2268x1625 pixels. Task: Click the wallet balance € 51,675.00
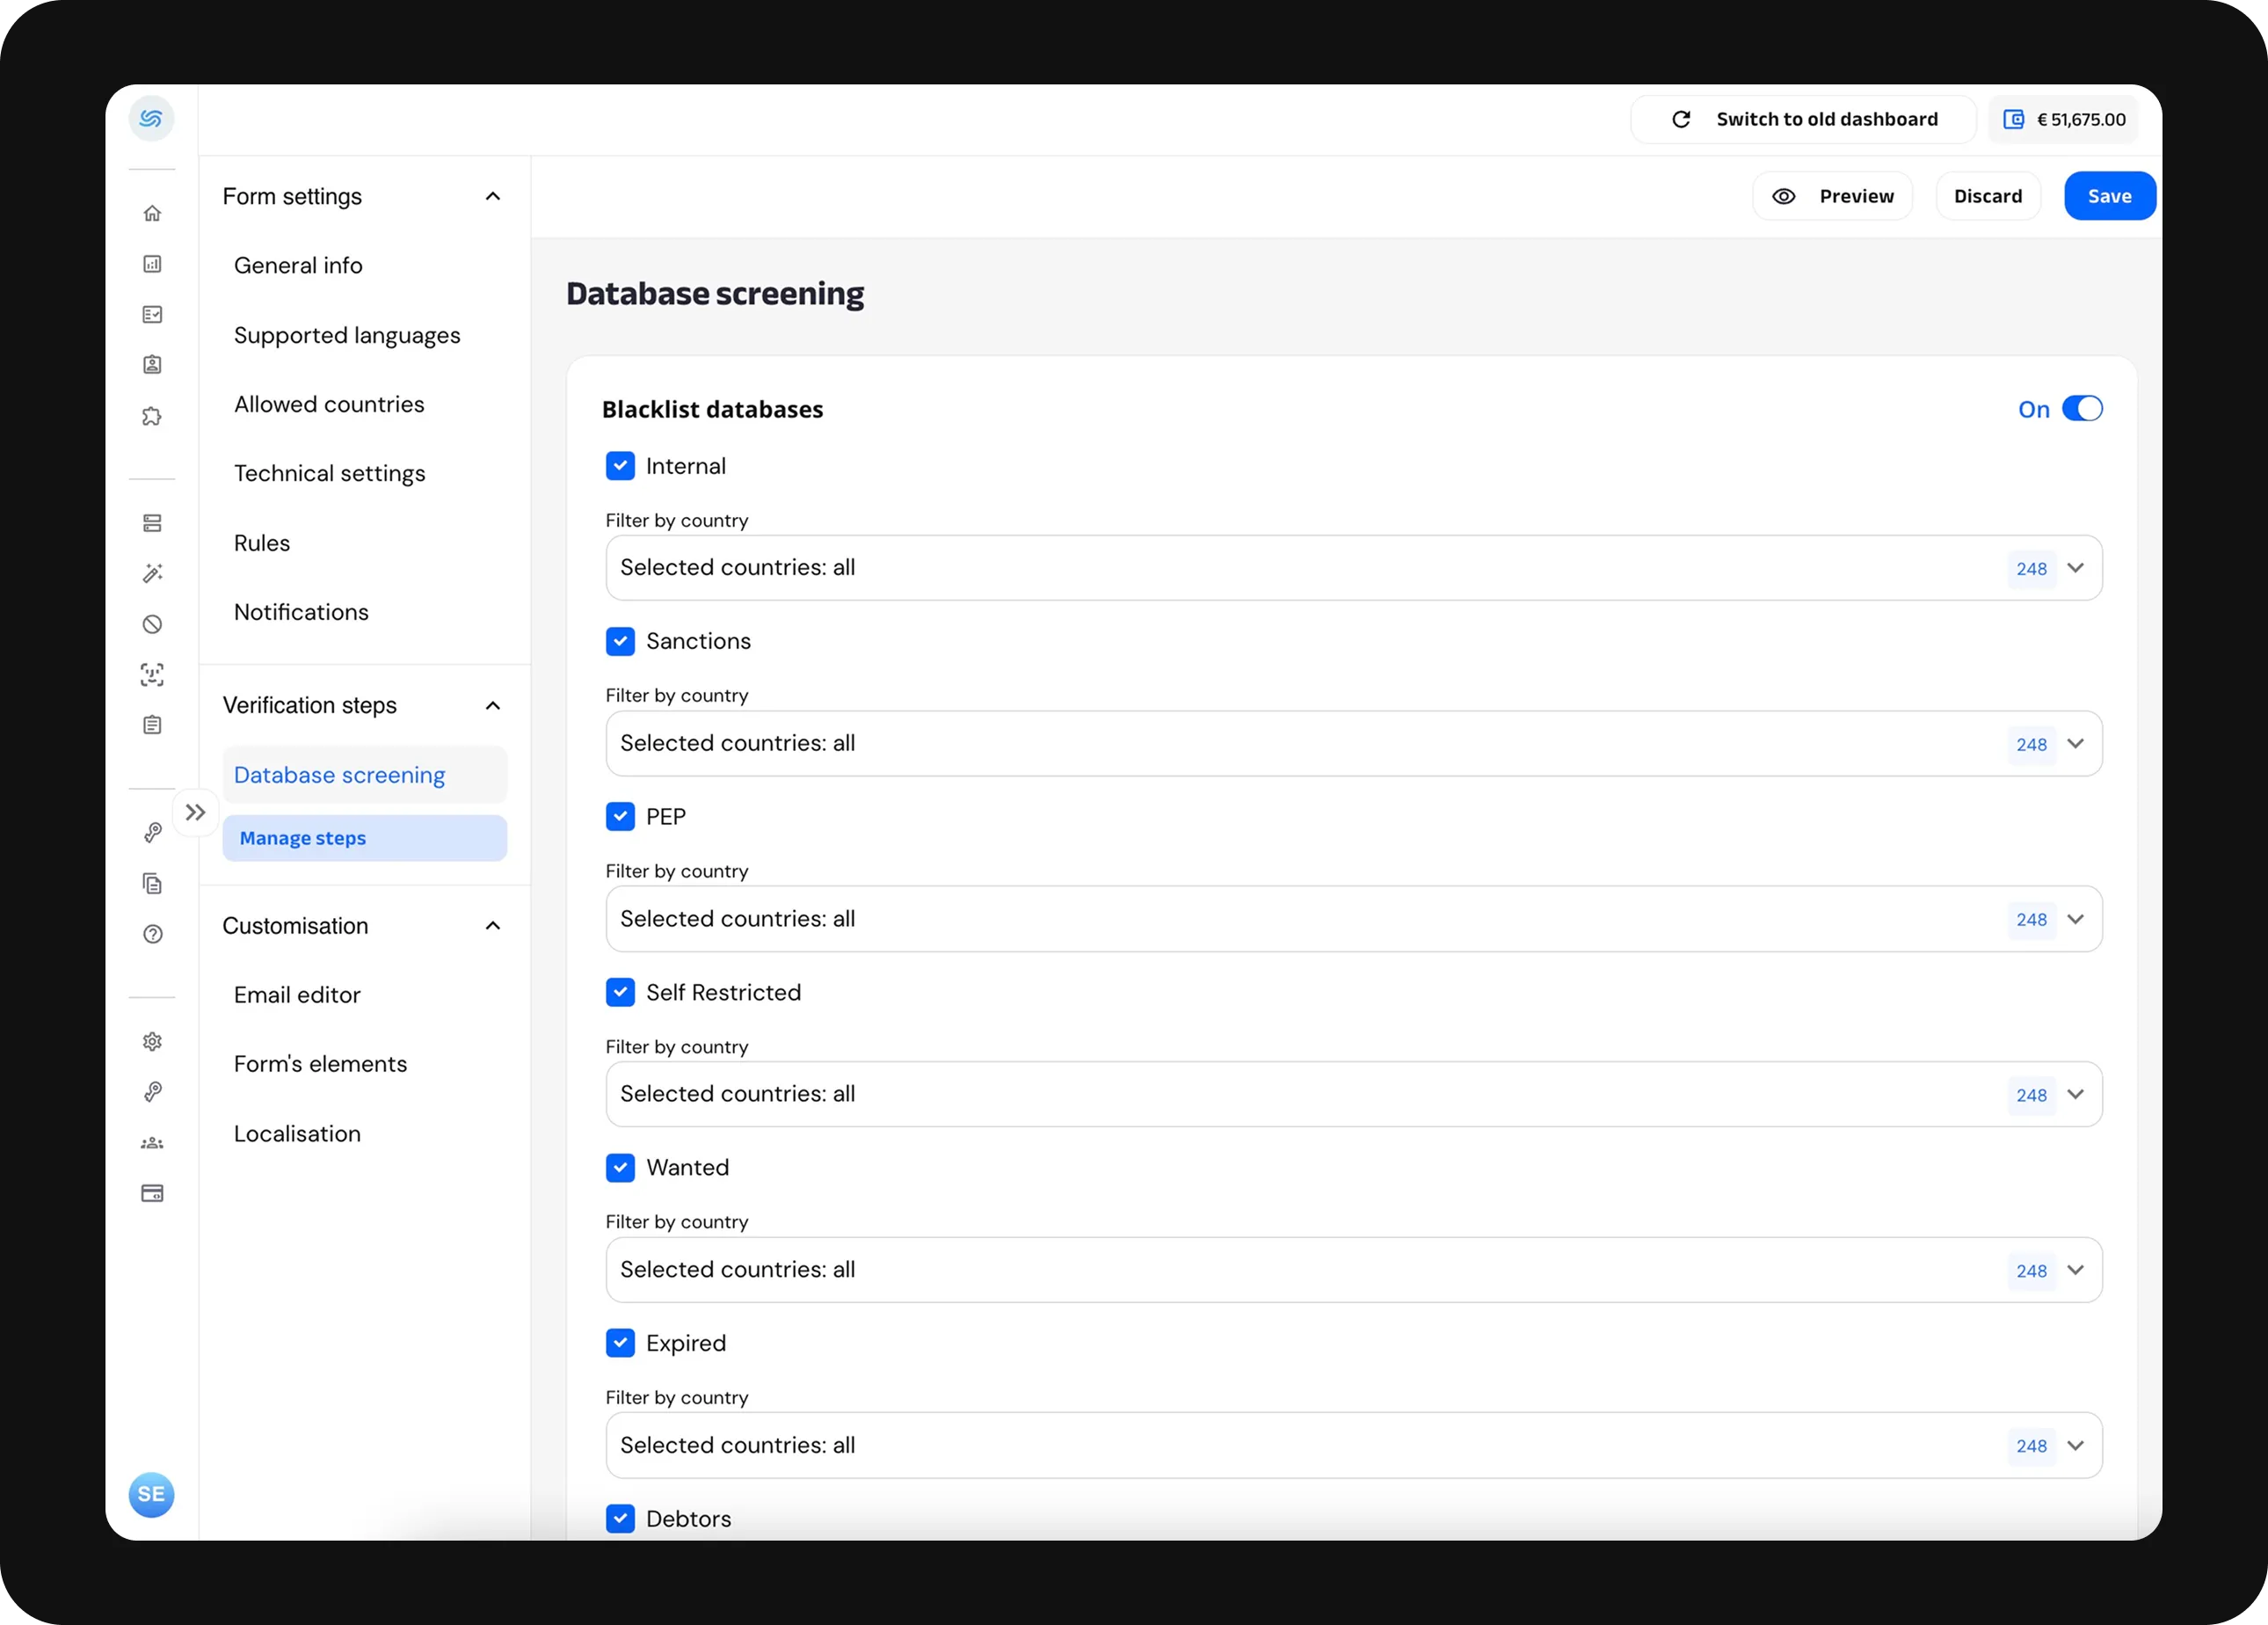(x=2064, y=119)
